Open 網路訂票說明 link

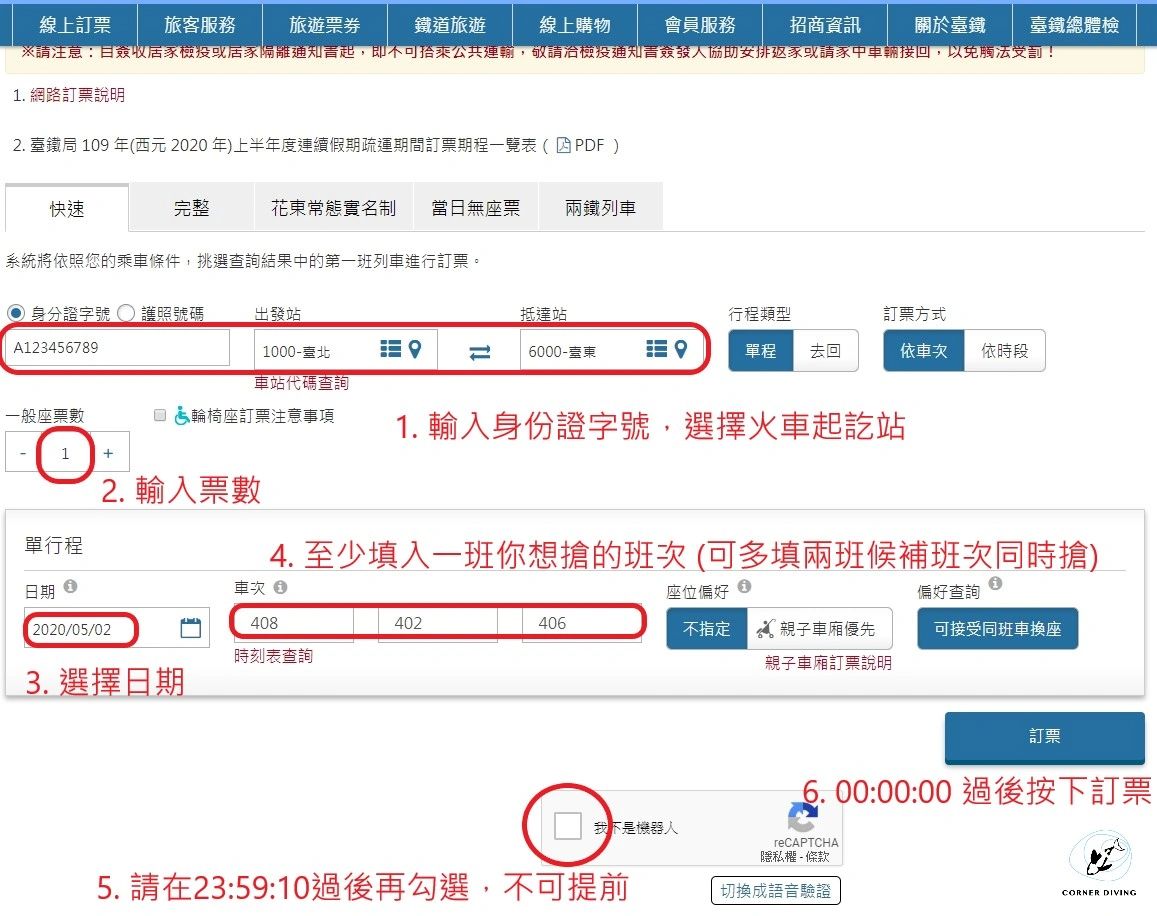(77, 94)
